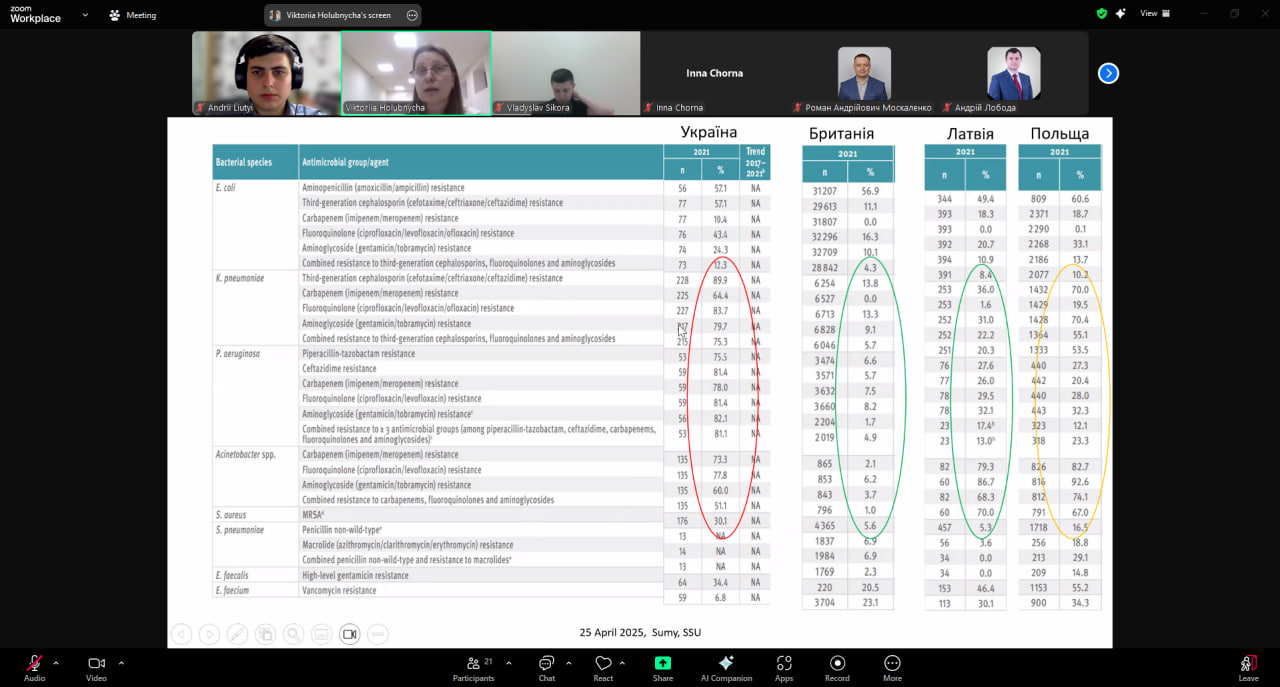Open the Chat panel

pos(547,667)
